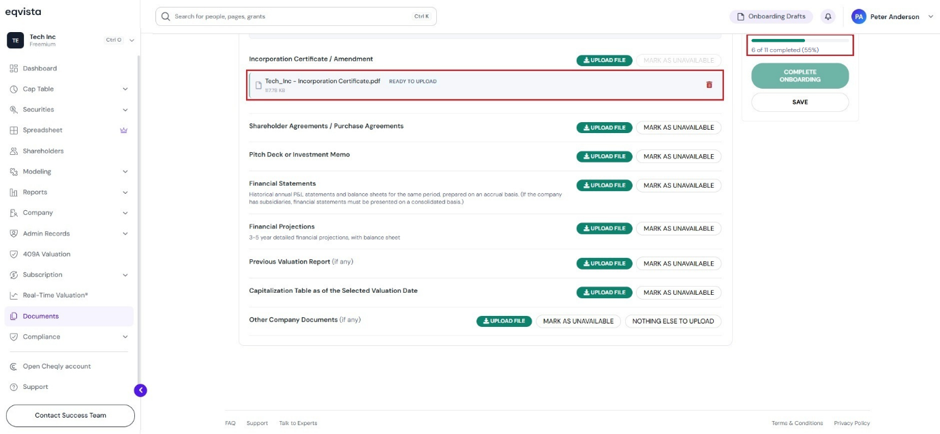The image size is (940, 434).
Task: Mark Pitch Deck as unavailable
Action: [x=679, y=156]
